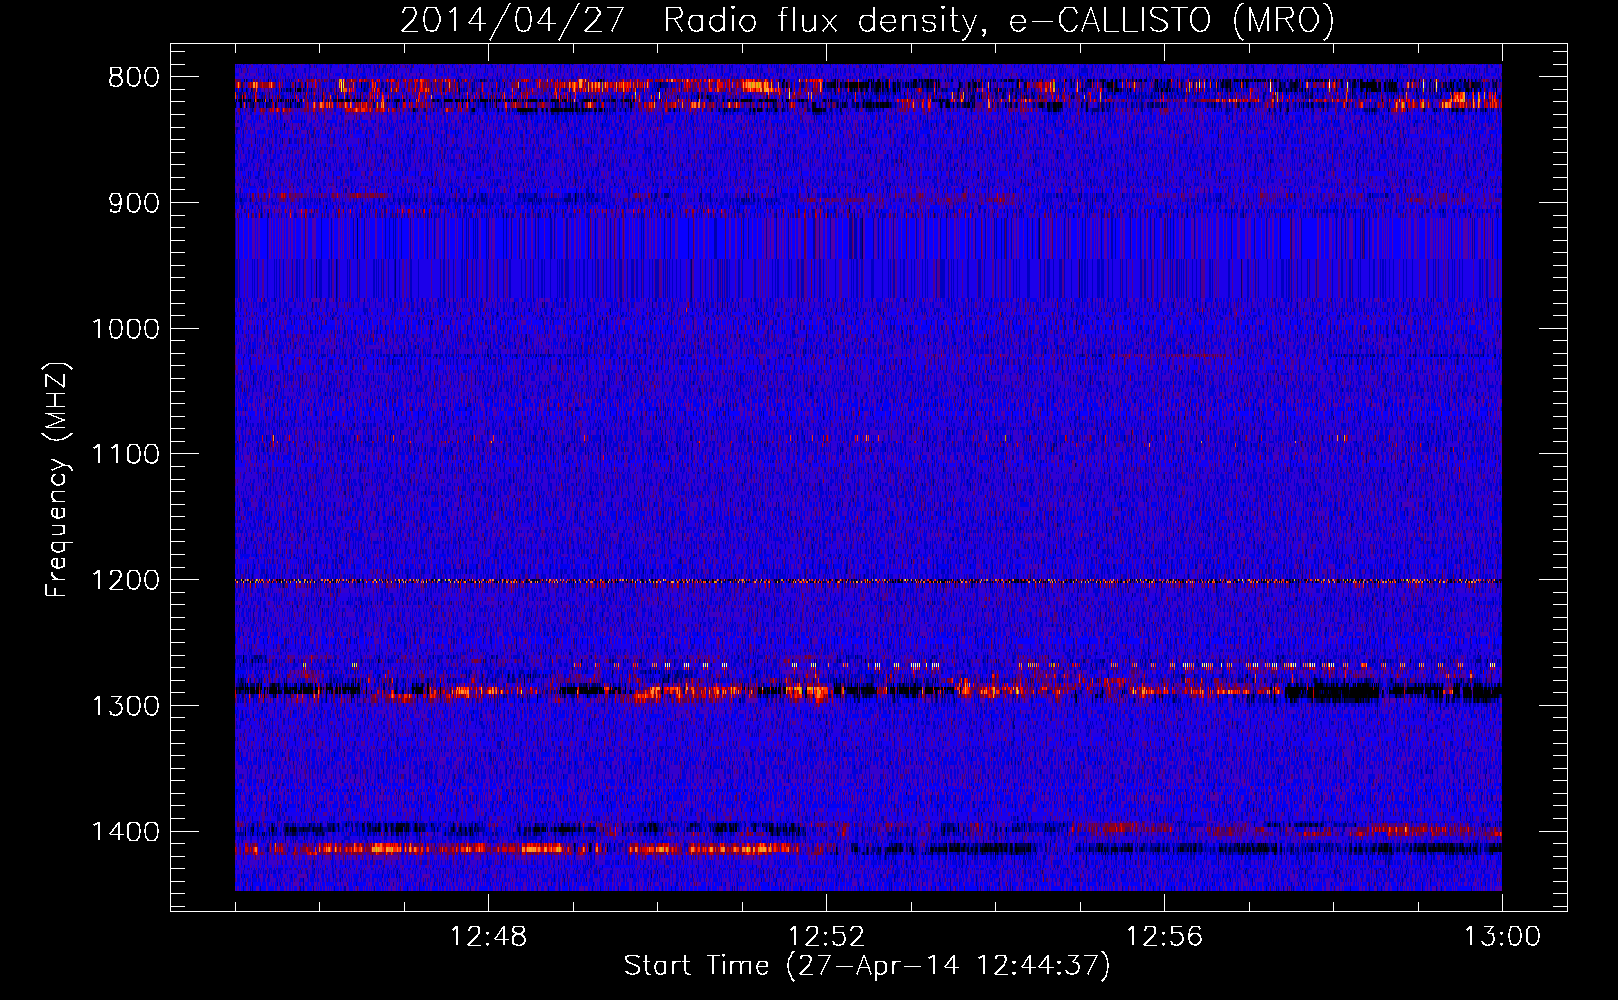Viewport: 1618px width, 1000px height.
Task: Click the '1400' frequency axis label
Action: [x=125, y=832]
